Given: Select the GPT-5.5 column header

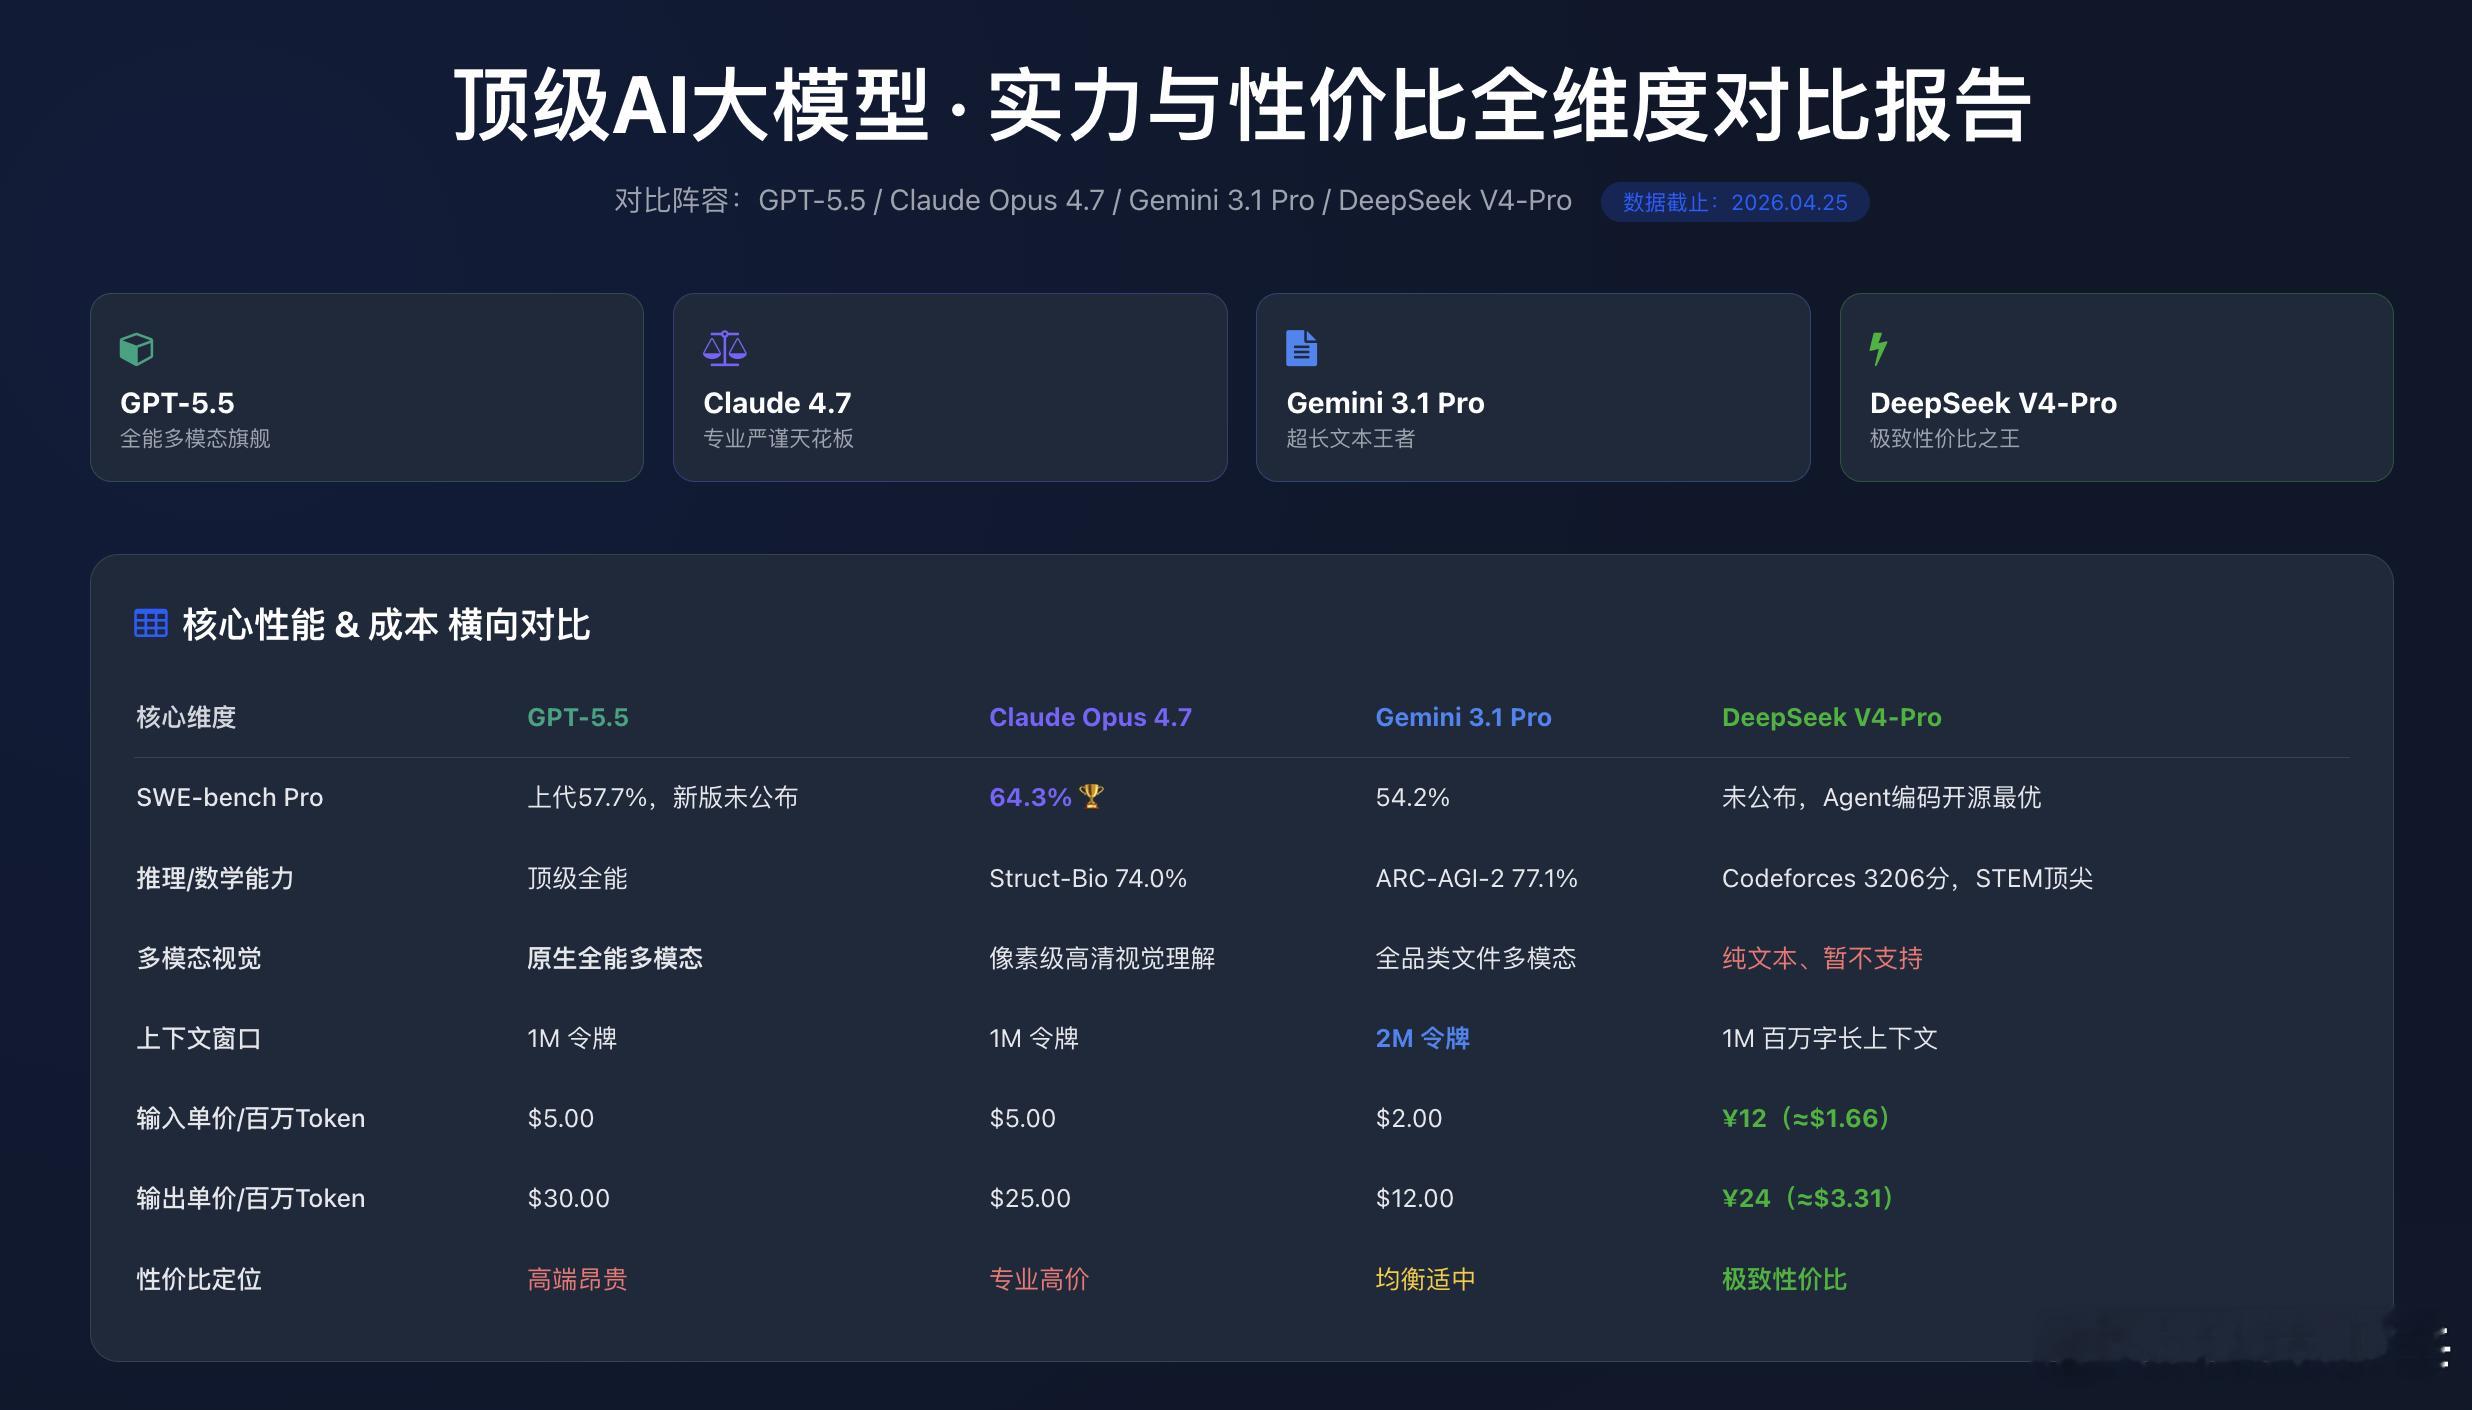Looking at the screenshot, I should pos(578,717).
